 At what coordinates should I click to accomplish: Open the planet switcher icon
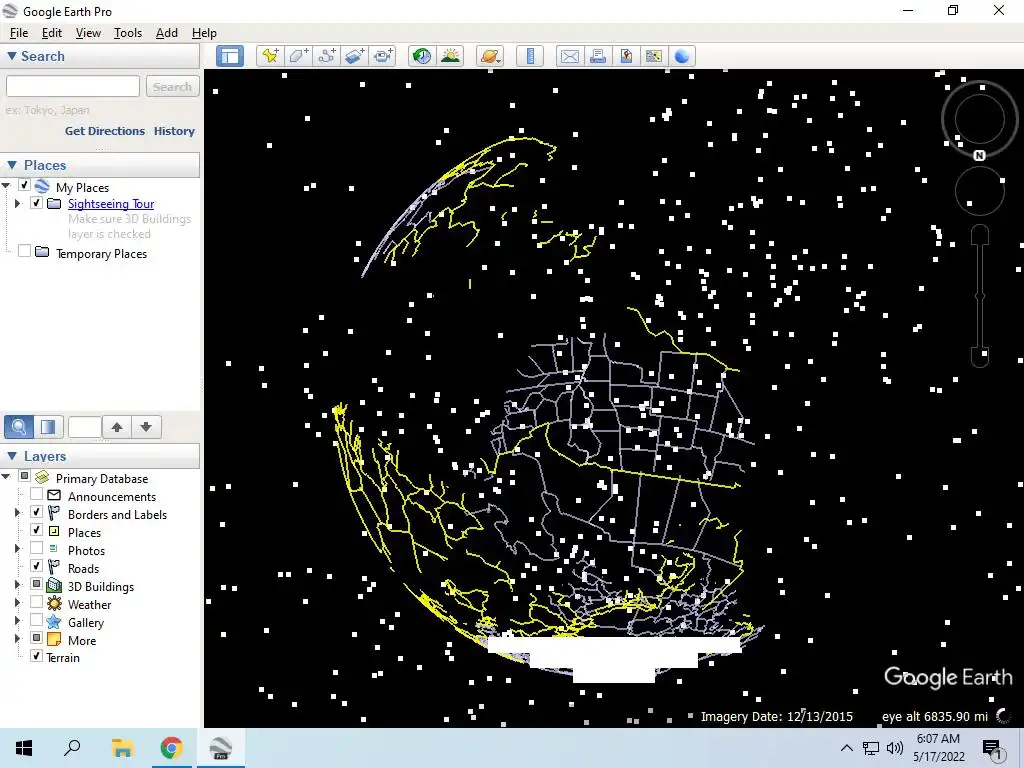[490, 56]
